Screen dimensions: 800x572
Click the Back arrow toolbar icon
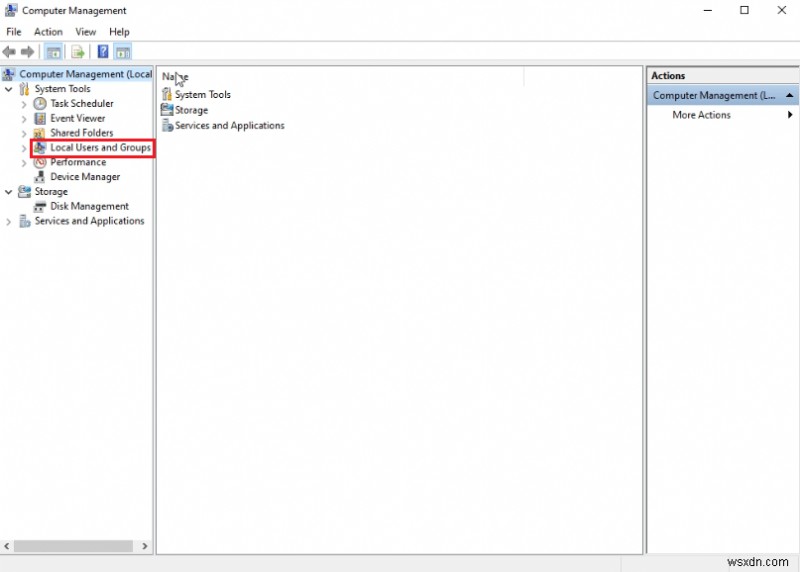(9, 52)
